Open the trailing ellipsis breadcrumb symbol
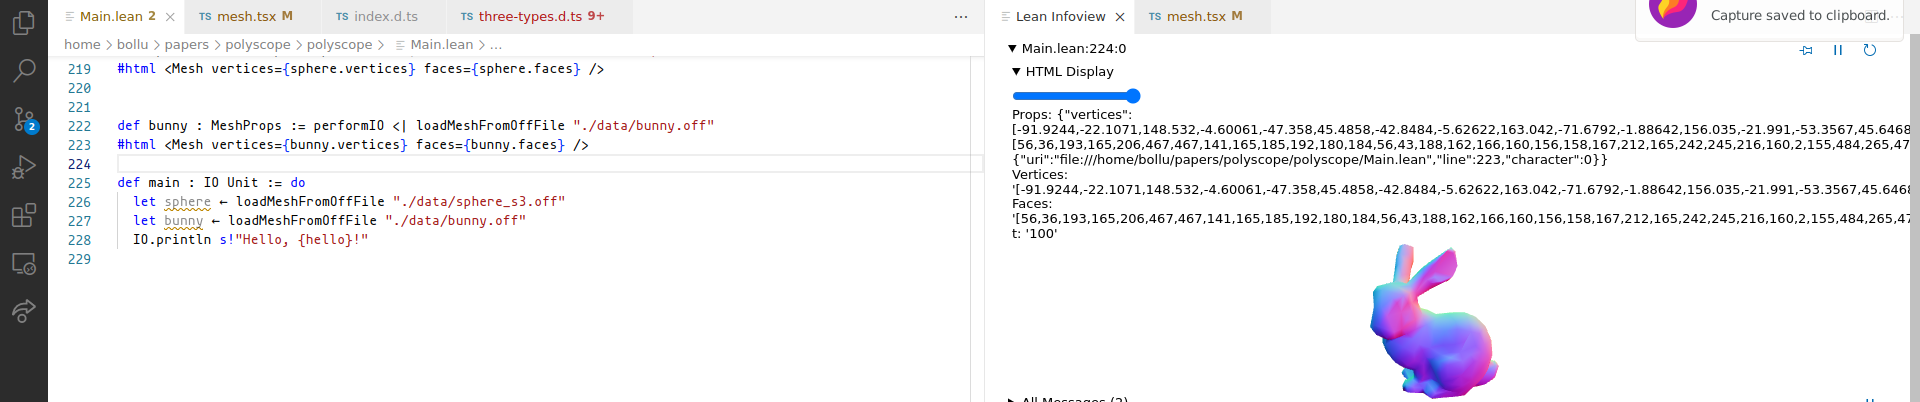The image size is (1920, 402). (496, 45)
